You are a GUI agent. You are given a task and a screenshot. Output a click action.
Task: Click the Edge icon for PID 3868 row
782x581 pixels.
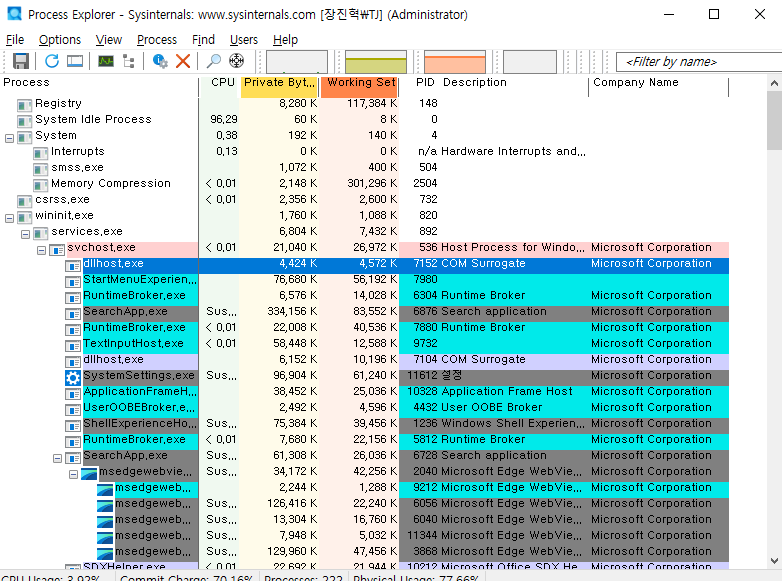pyautogui.click(x=105, y=553)
